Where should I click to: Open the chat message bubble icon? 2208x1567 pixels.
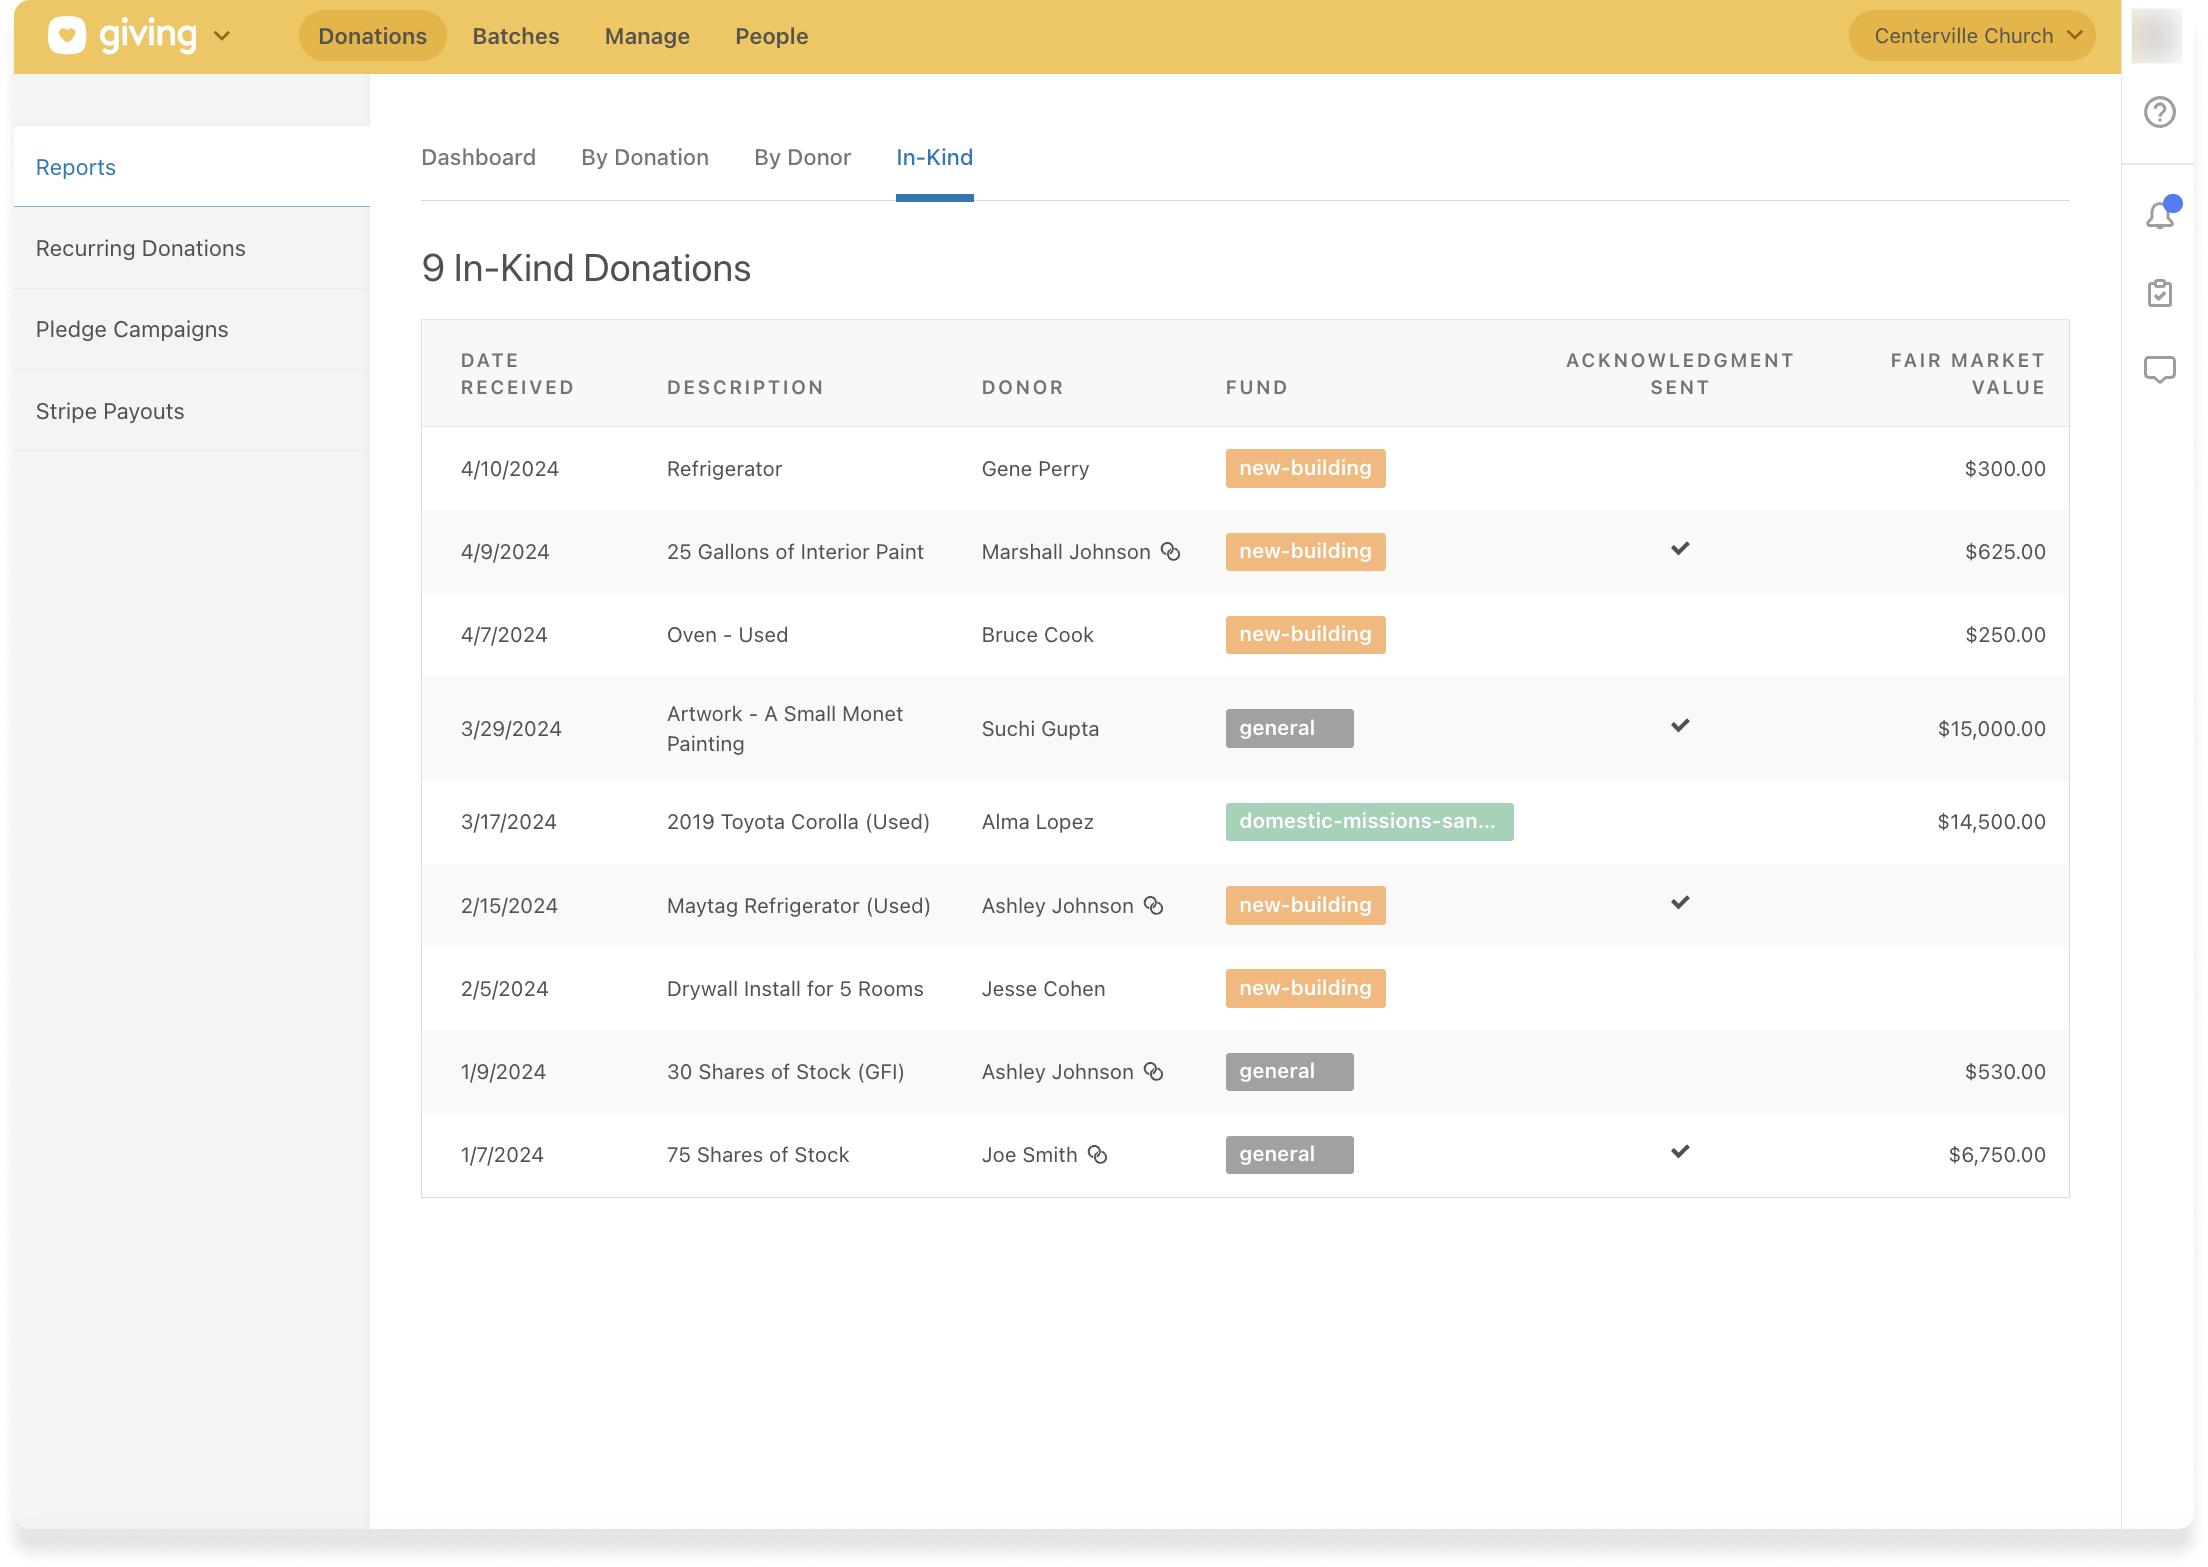2159,370
